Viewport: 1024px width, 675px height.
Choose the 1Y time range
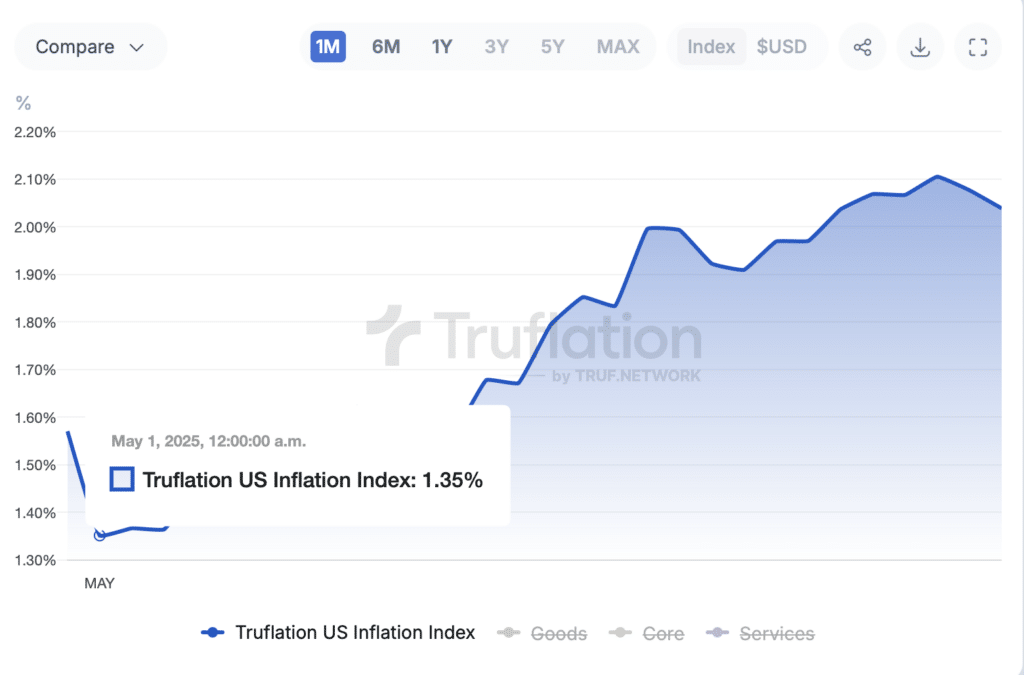click(x=442, y=47)
